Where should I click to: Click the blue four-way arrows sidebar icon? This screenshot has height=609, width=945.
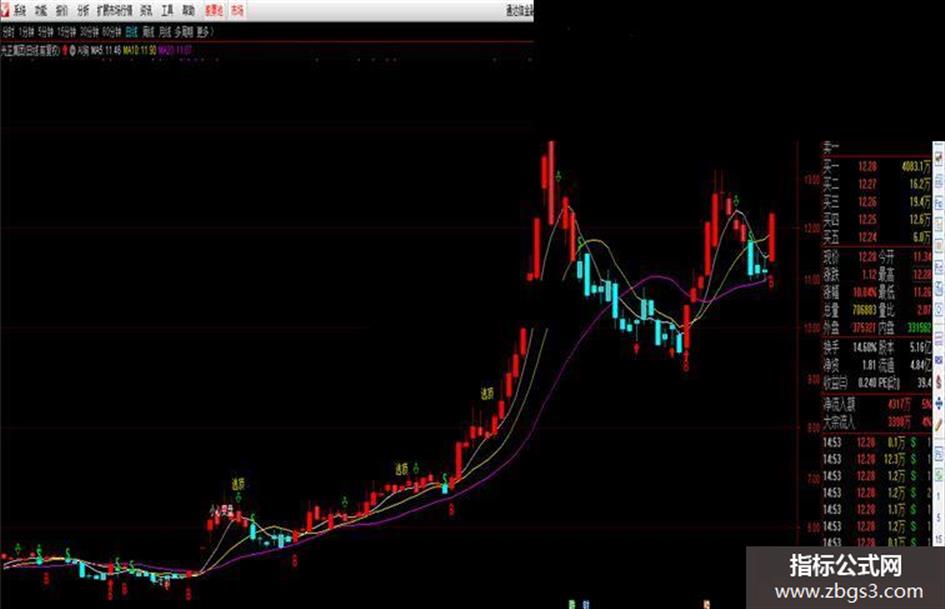pos(939,403)
